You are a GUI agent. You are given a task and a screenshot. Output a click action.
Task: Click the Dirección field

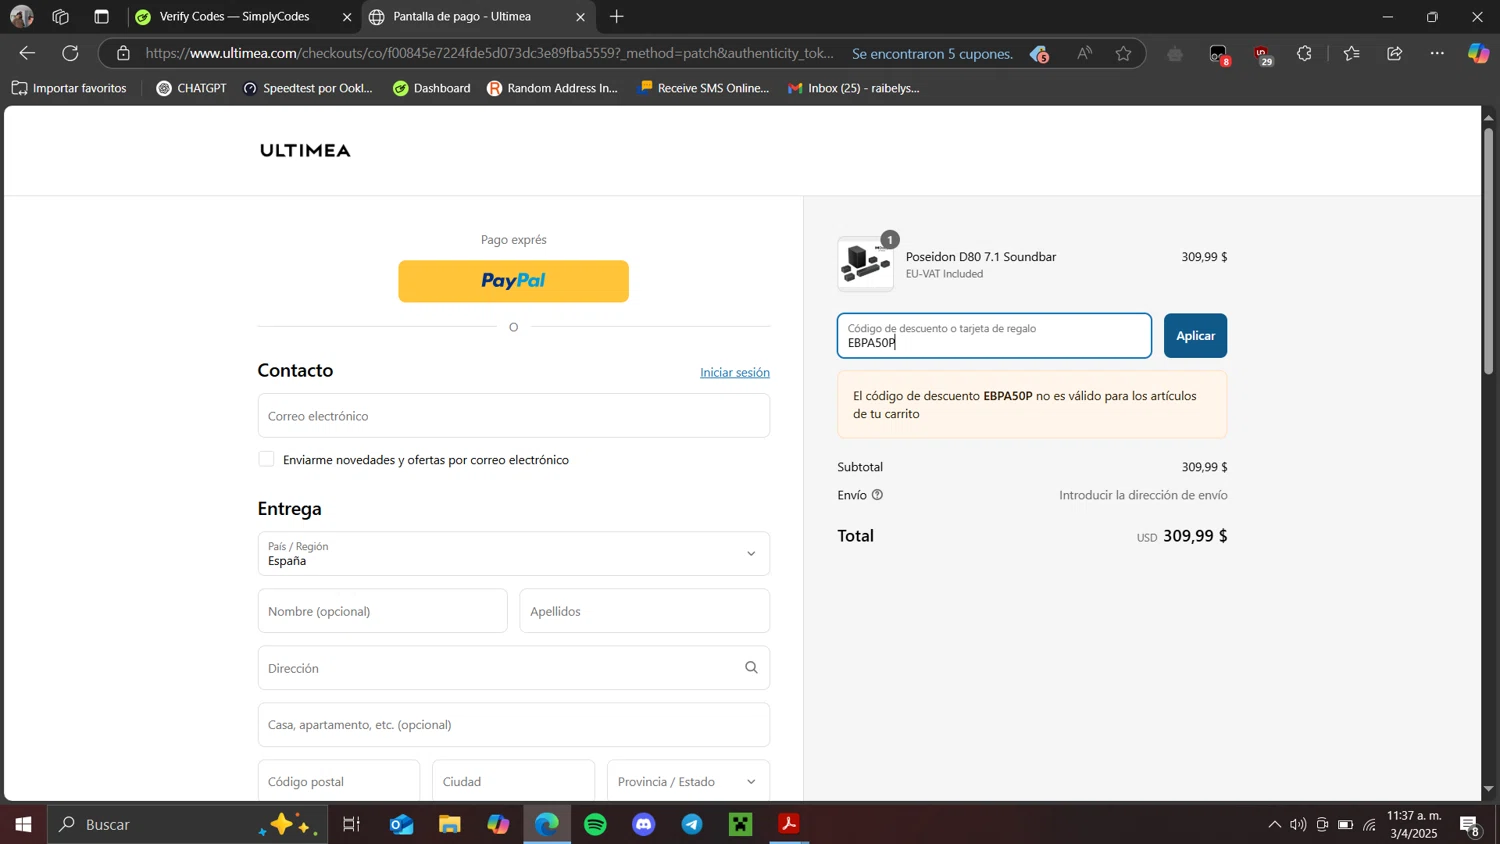tap(514, 668)
